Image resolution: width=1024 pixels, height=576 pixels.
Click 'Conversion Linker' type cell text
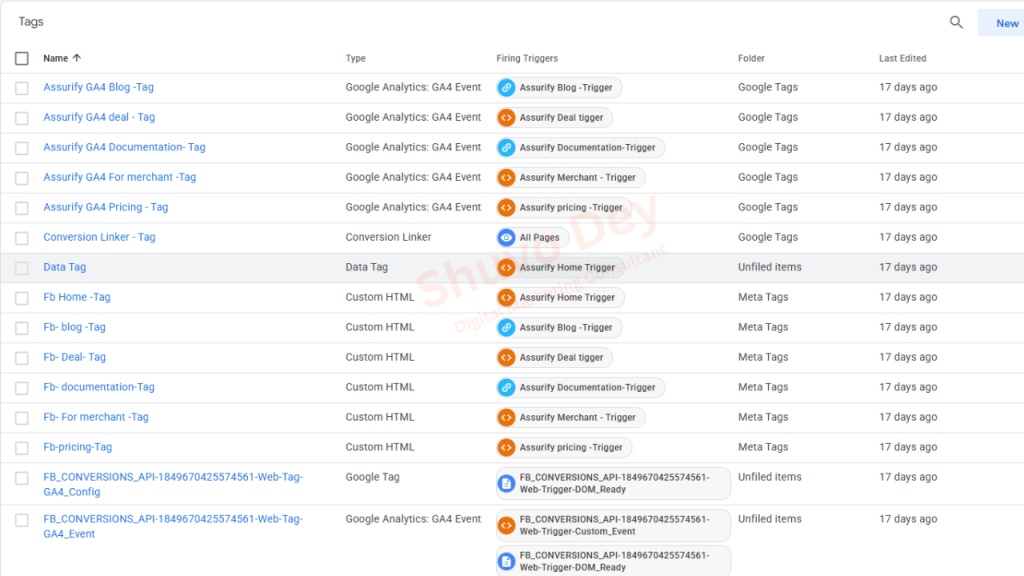pyautogui.click(x=389, y=237)
